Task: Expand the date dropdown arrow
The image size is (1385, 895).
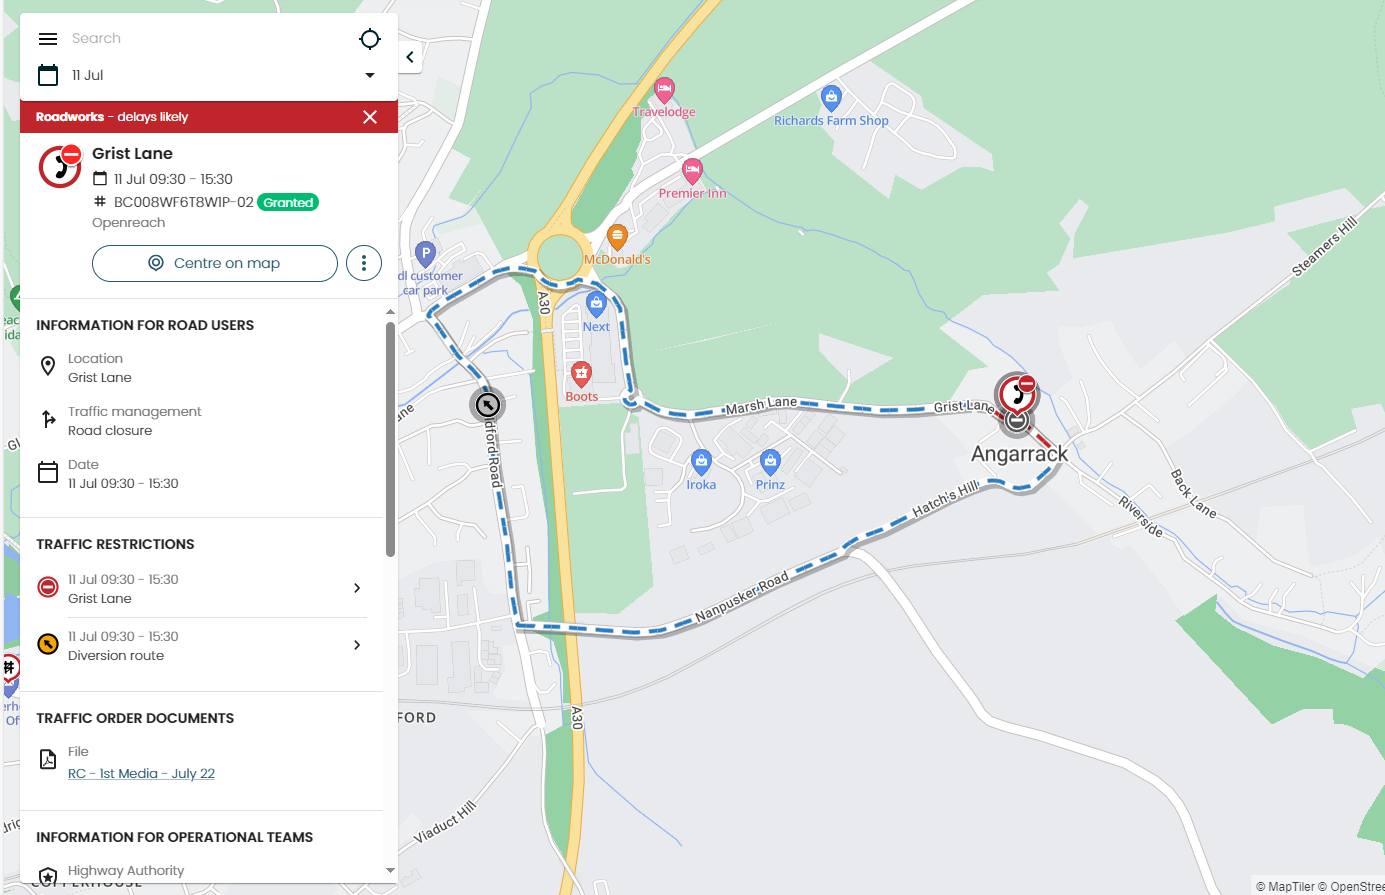Action: 369,75
